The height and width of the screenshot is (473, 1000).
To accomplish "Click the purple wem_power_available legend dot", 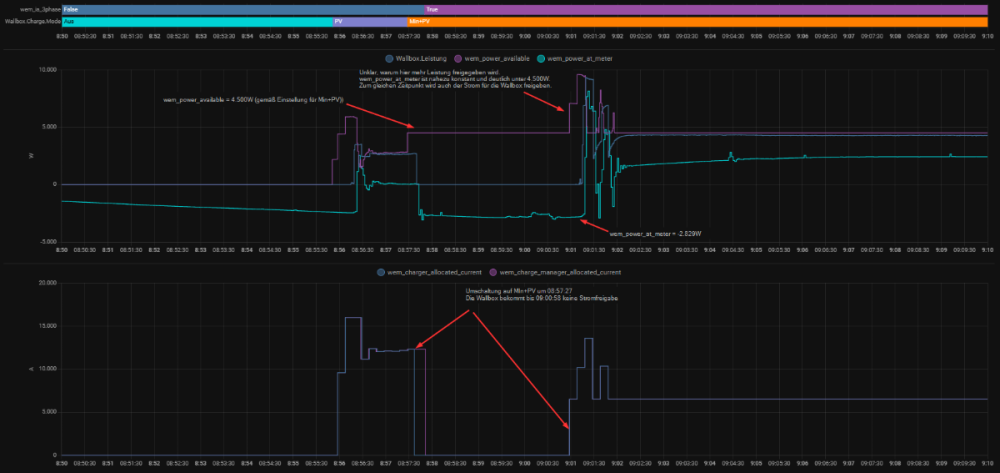I will pyautogui.click(x=459, y=58).
